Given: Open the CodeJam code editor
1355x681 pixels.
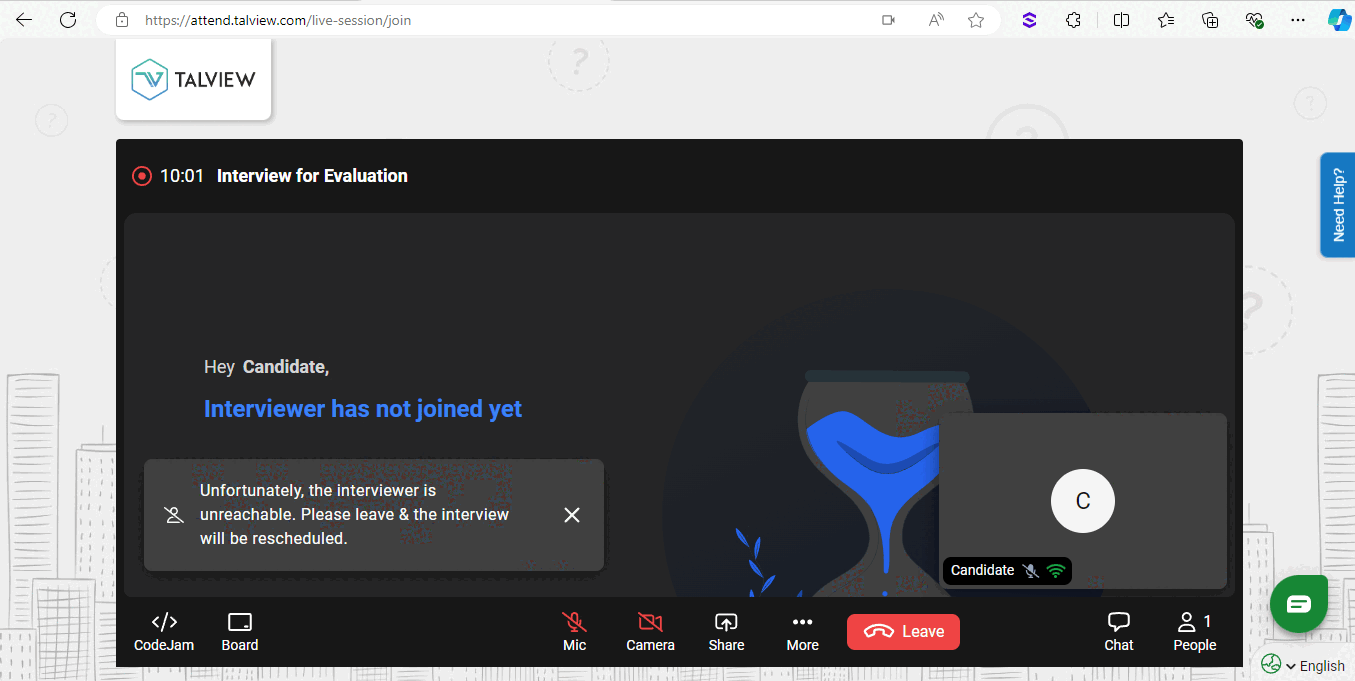Looking at the screenshot, I should click(x=164, y=632).
